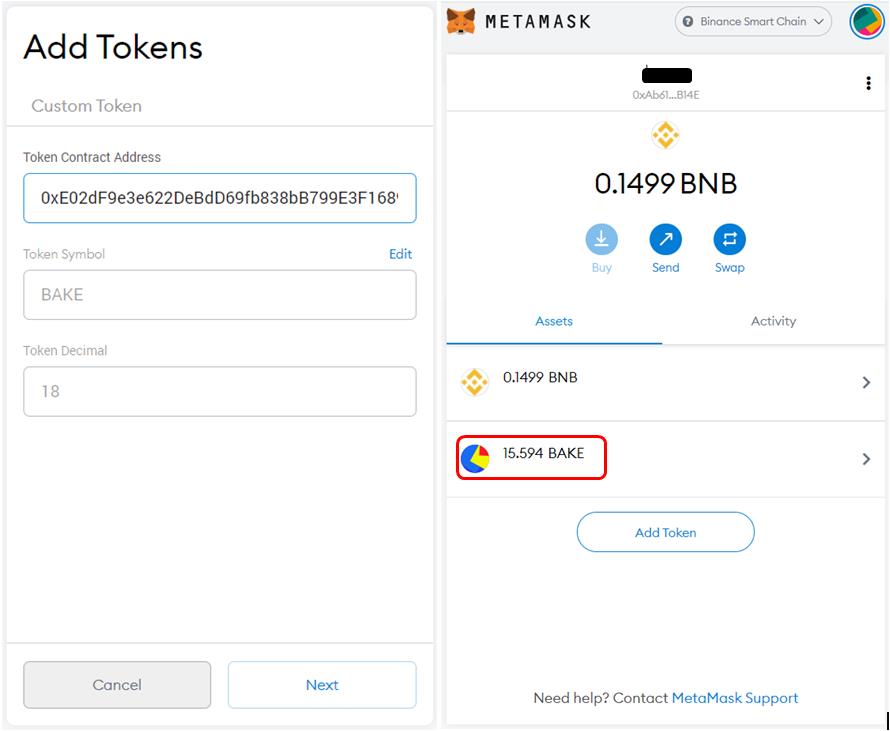Click the Swap icon
The height and width of the screenshot is (731, 890).
click(729, 239)
